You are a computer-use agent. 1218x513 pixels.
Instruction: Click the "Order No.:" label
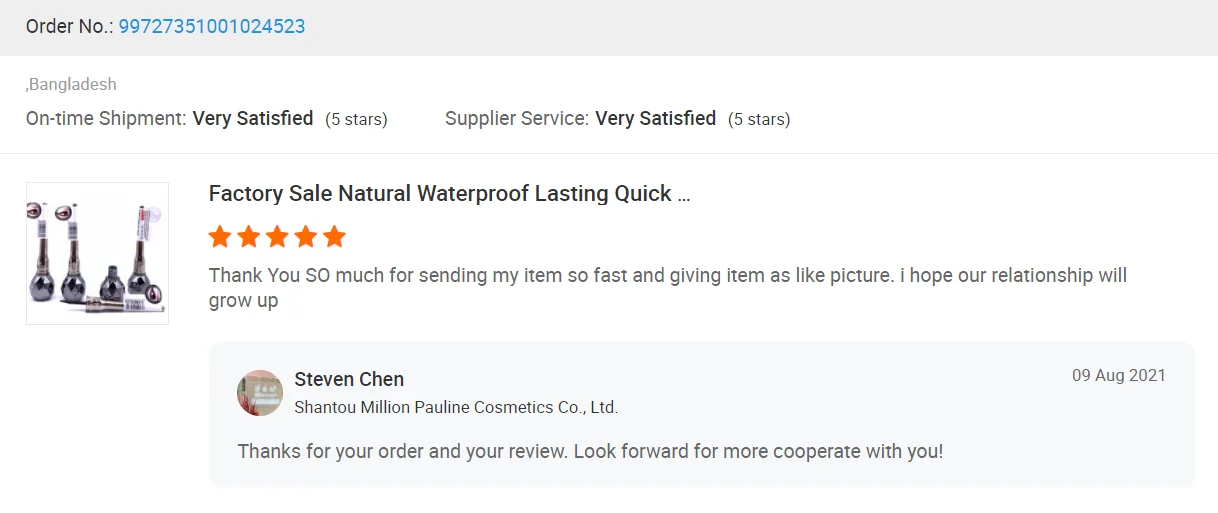pos(70,27)
